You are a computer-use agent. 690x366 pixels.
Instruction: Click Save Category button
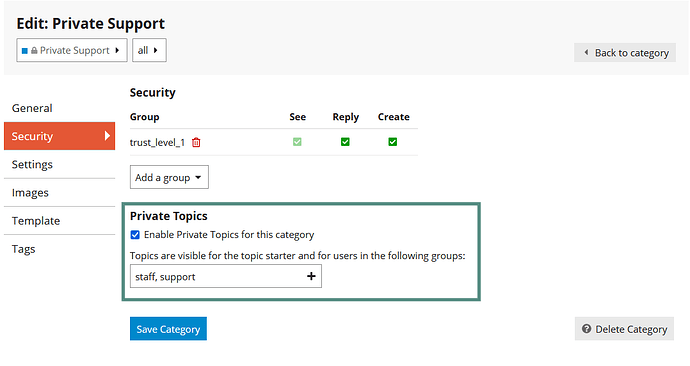[168, 329]
